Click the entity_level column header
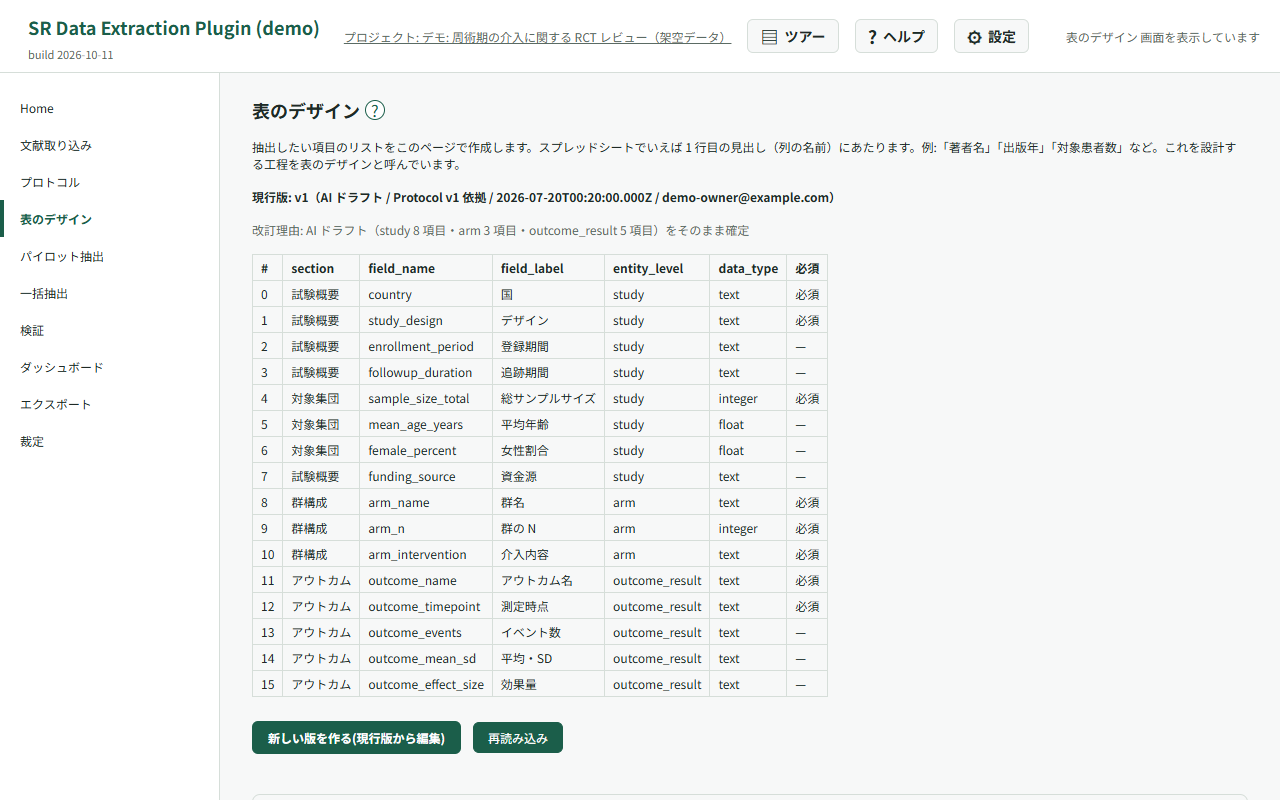Screen dimensions: 1280x800 657,268
